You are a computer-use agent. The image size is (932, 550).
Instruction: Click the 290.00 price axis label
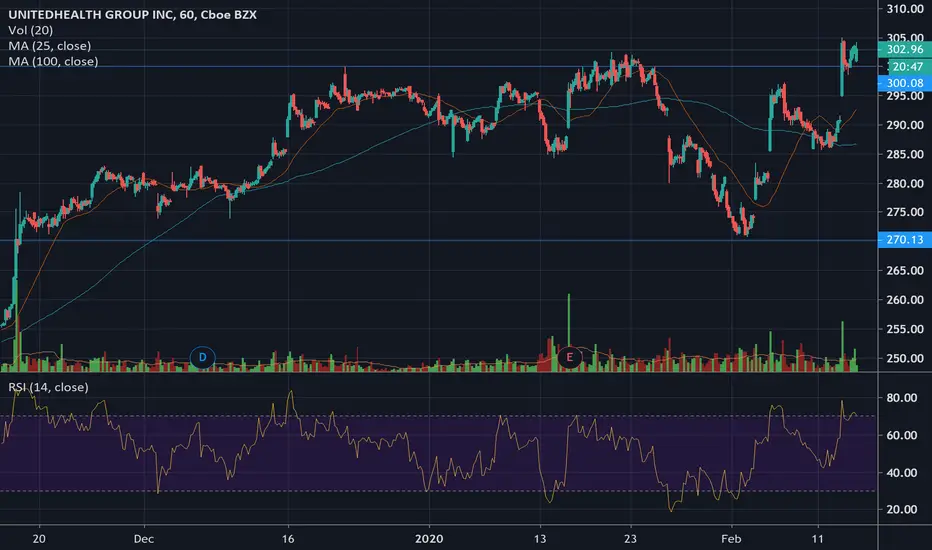tap(905, 125)
